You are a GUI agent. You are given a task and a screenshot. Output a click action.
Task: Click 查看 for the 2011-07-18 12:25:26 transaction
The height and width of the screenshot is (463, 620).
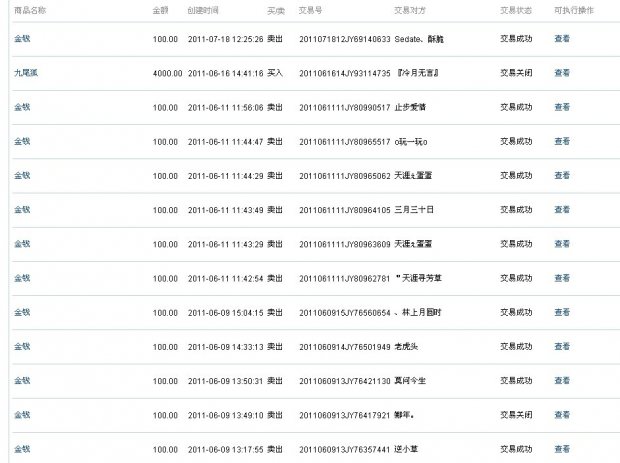click(x=562, y=38)
